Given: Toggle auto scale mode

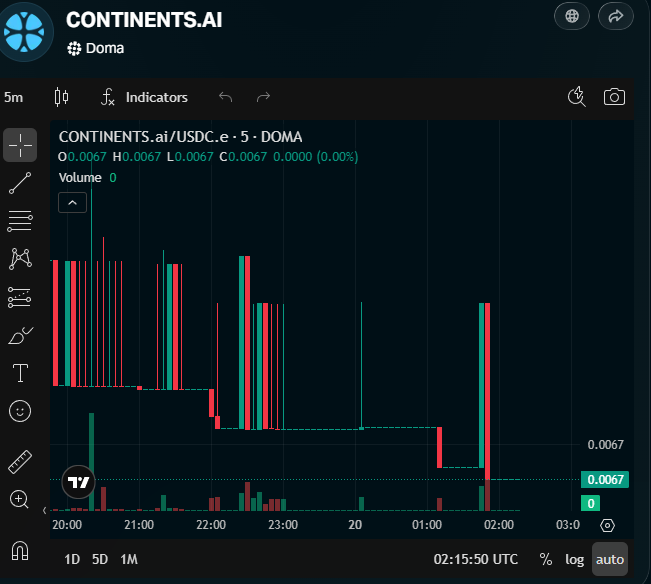Looking at the screenshot, I should [x=609, y=559].
